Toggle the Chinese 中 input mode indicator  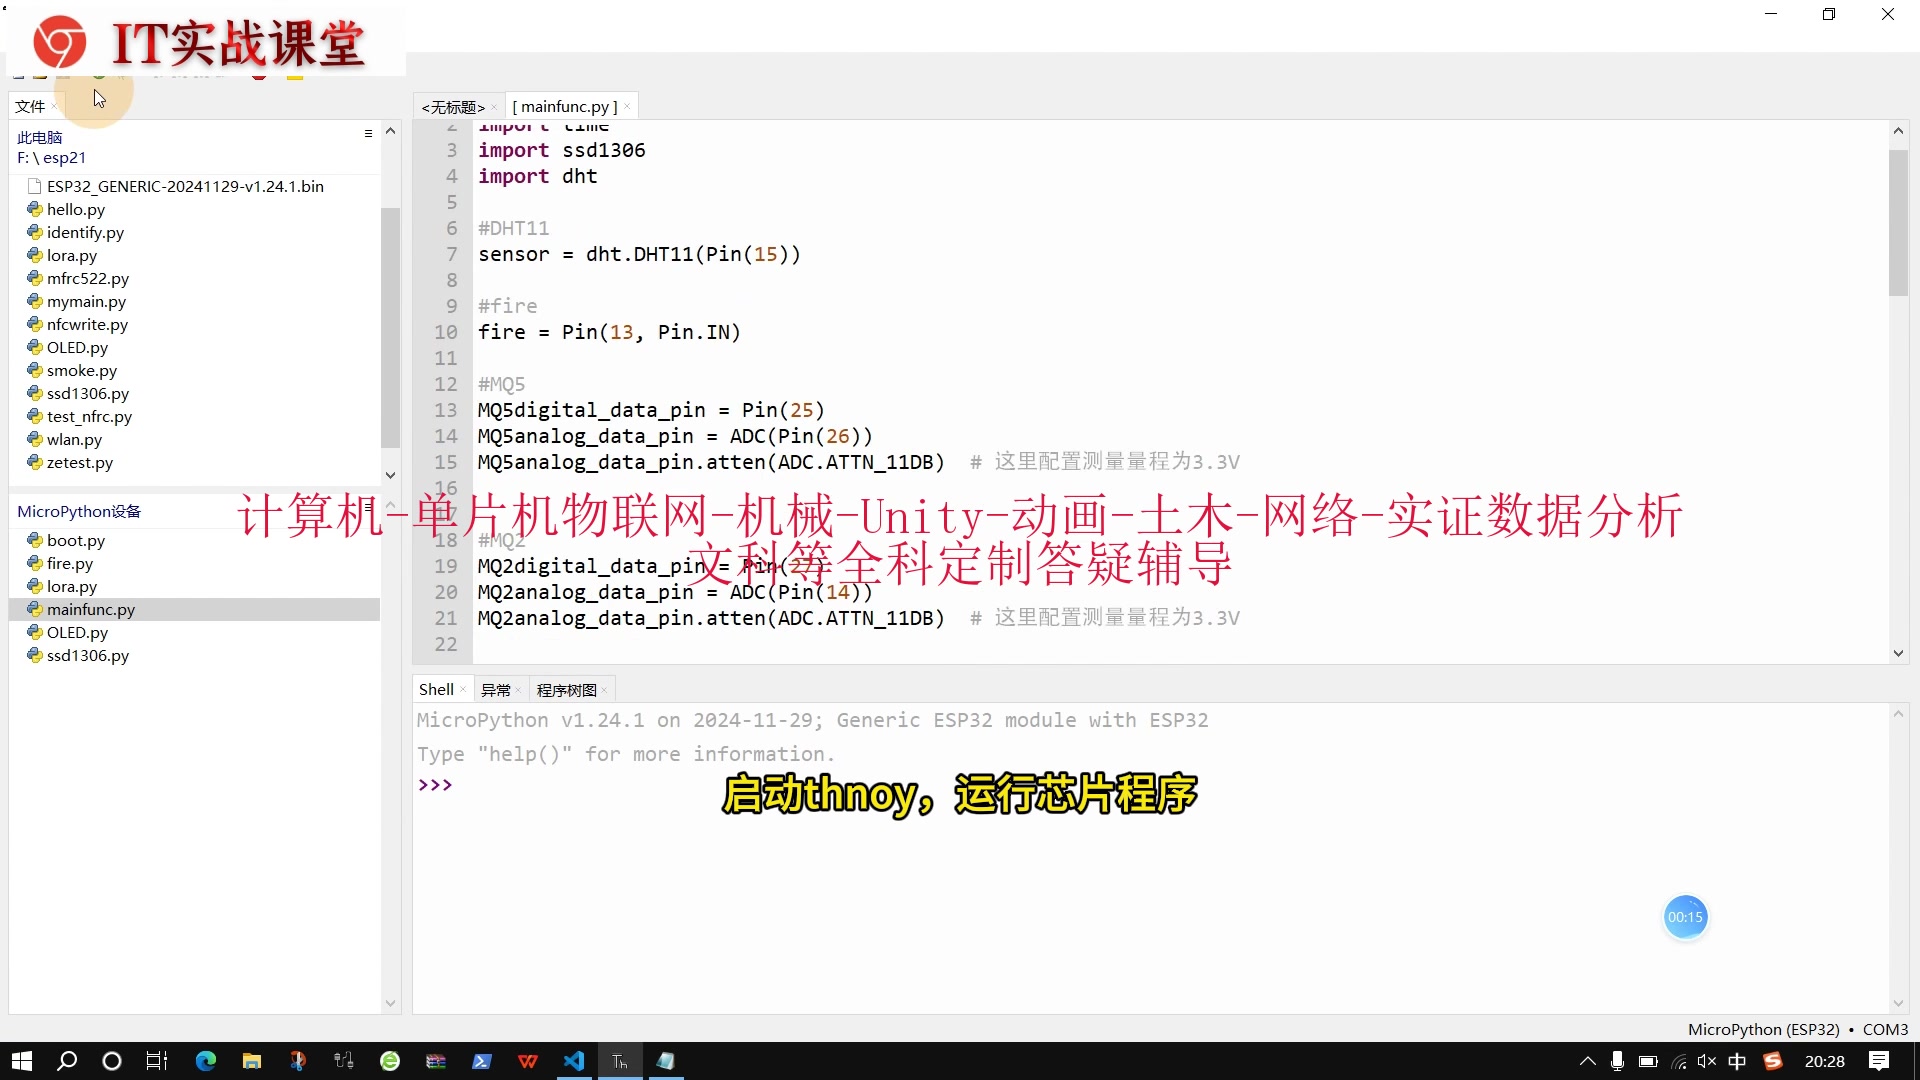coord(1738,1061)
